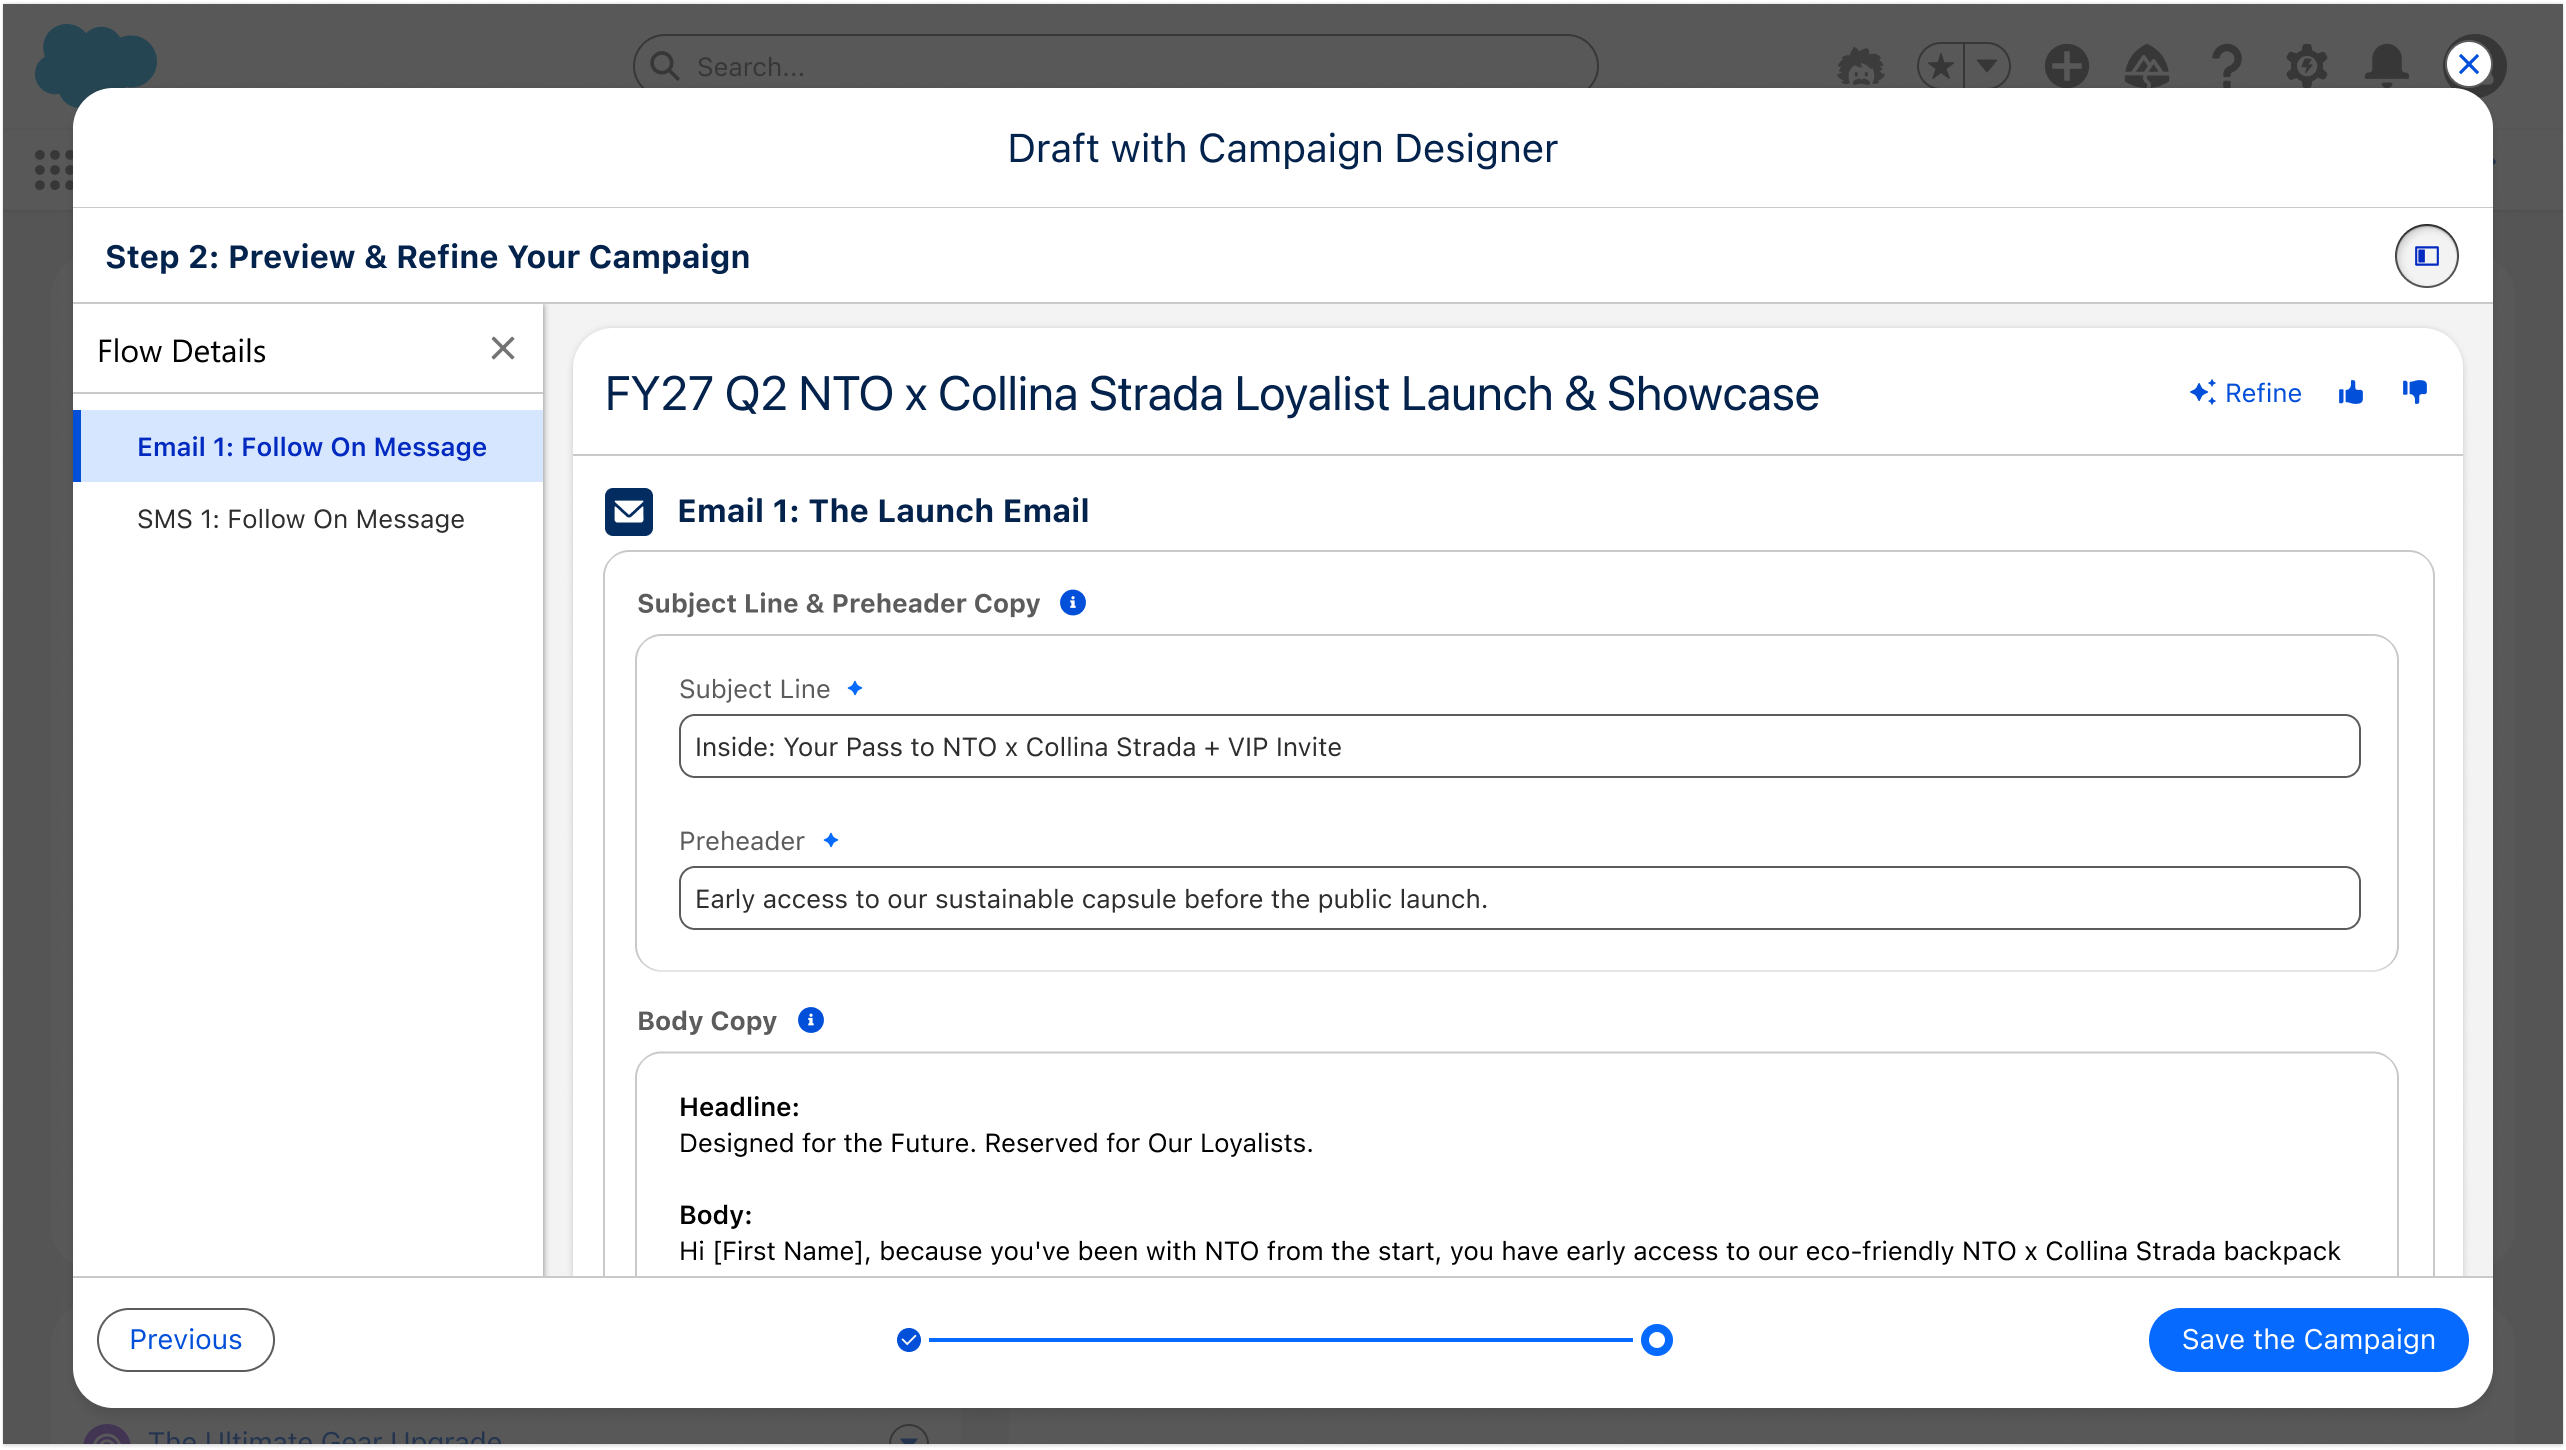
Task: Close the Flow Details panel
Action: (x=503, y=348)
